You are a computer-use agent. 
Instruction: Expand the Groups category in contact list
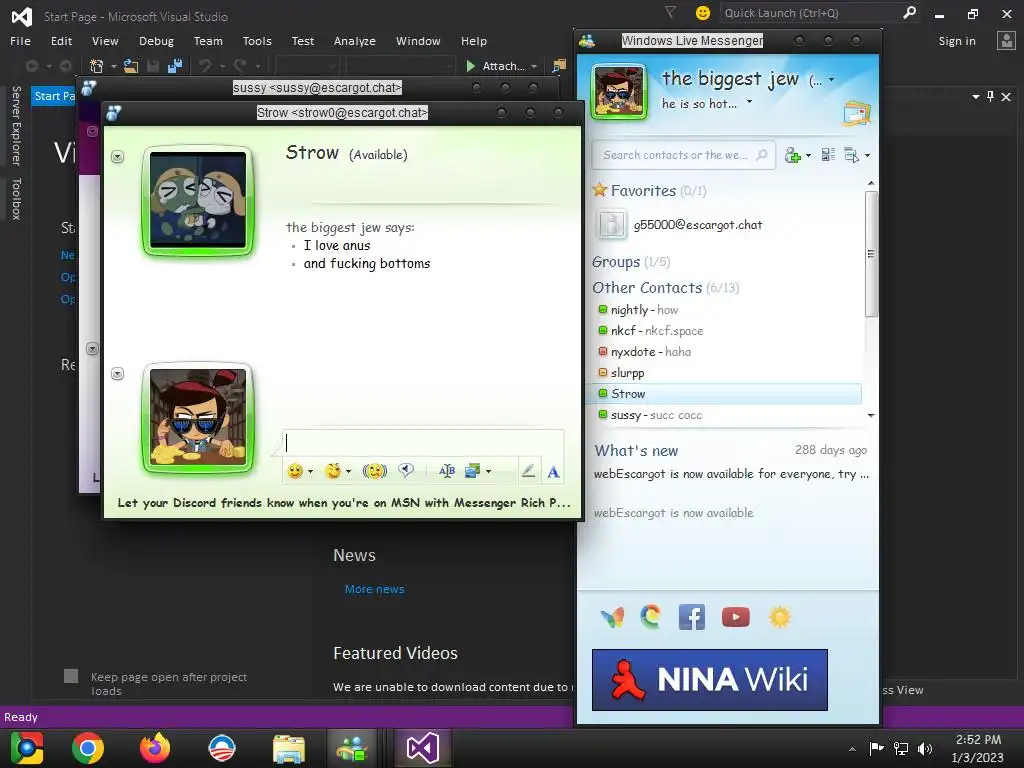616,262
